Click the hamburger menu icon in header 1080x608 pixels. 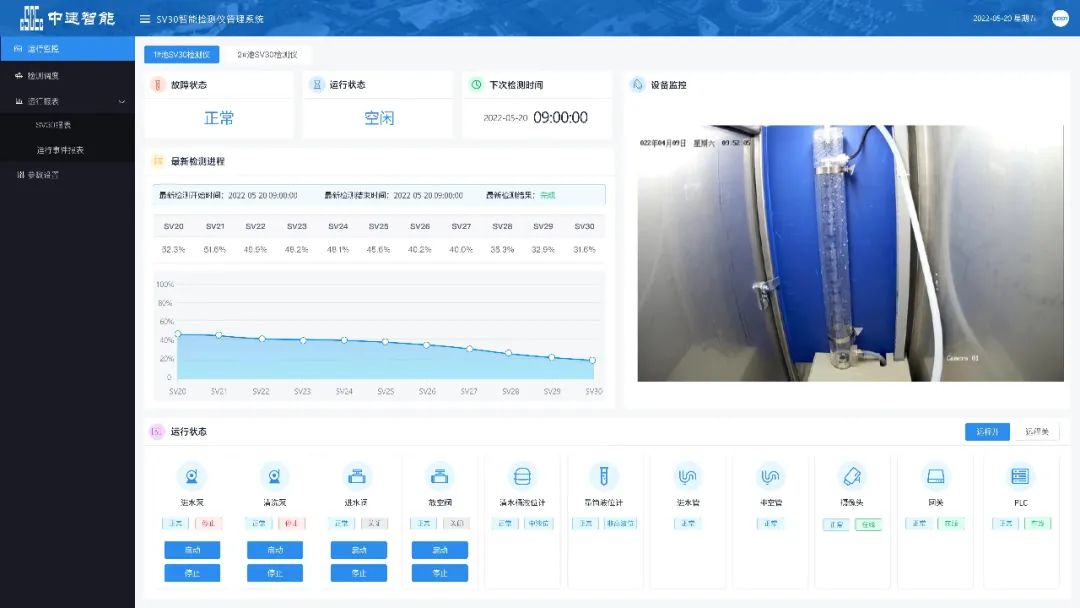[145, 19]
